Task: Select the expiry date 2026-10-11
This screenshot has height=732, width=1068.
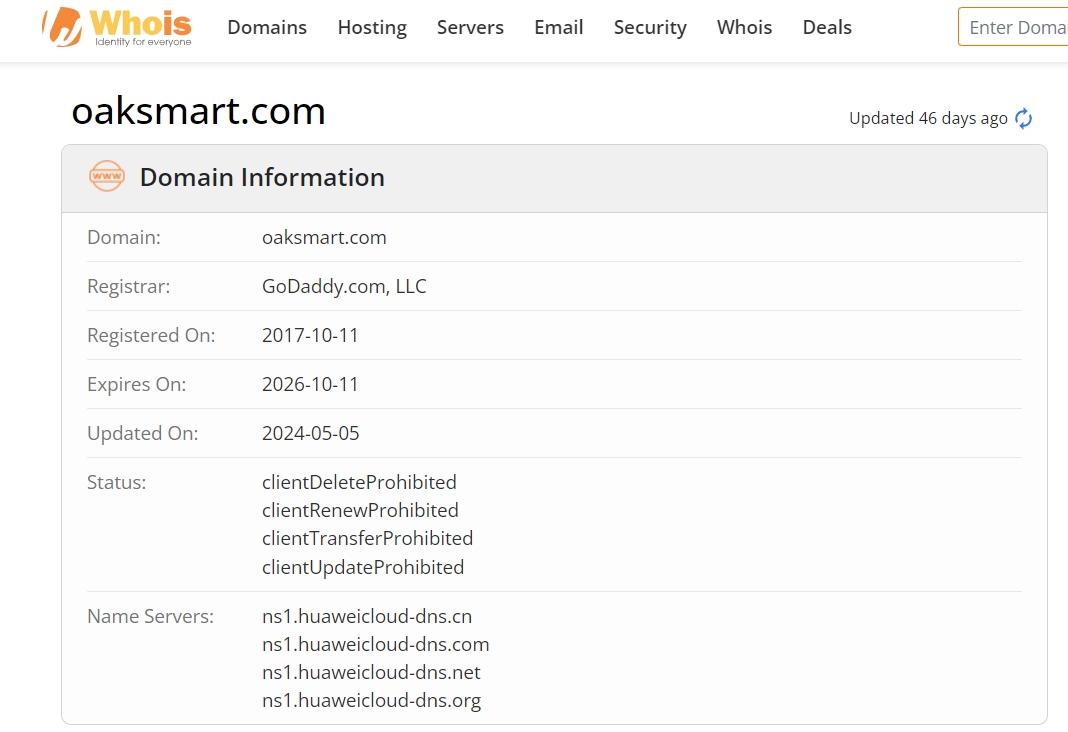Action: coord(310,385)
